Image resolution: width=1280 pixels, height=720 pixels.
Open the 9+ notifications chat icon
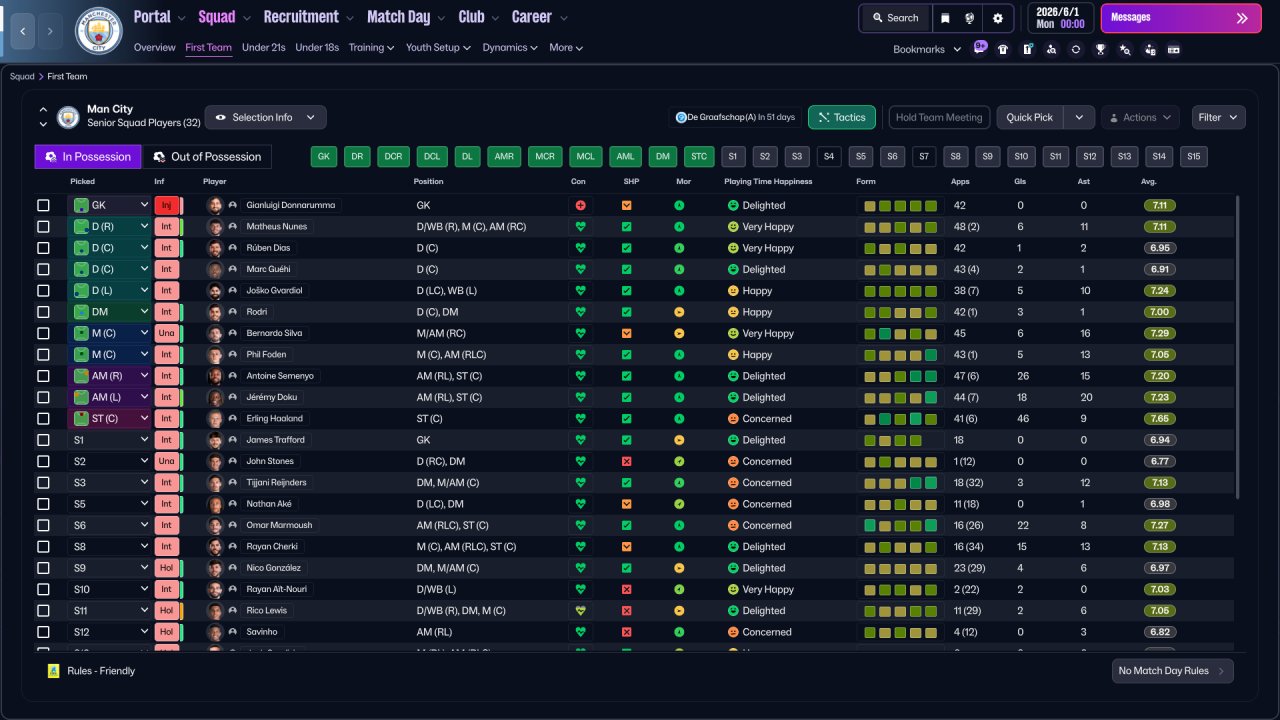980,48
